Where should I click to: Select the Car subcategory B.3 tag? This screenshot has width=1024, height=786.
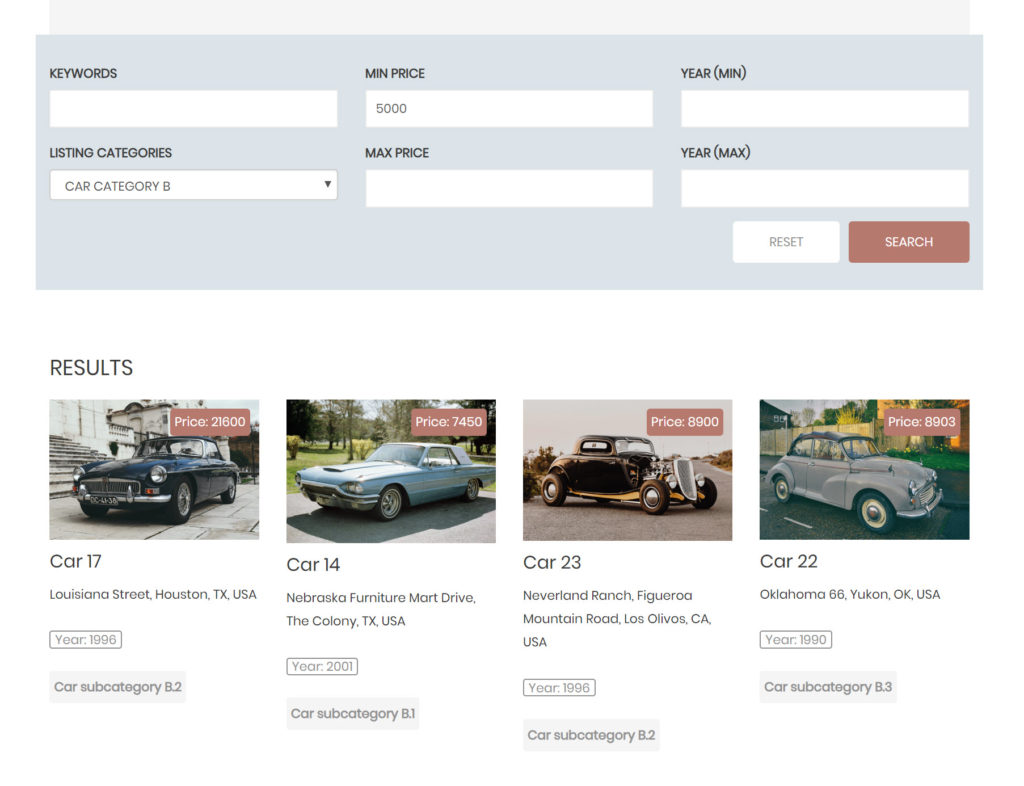click(x=828, y=687)
